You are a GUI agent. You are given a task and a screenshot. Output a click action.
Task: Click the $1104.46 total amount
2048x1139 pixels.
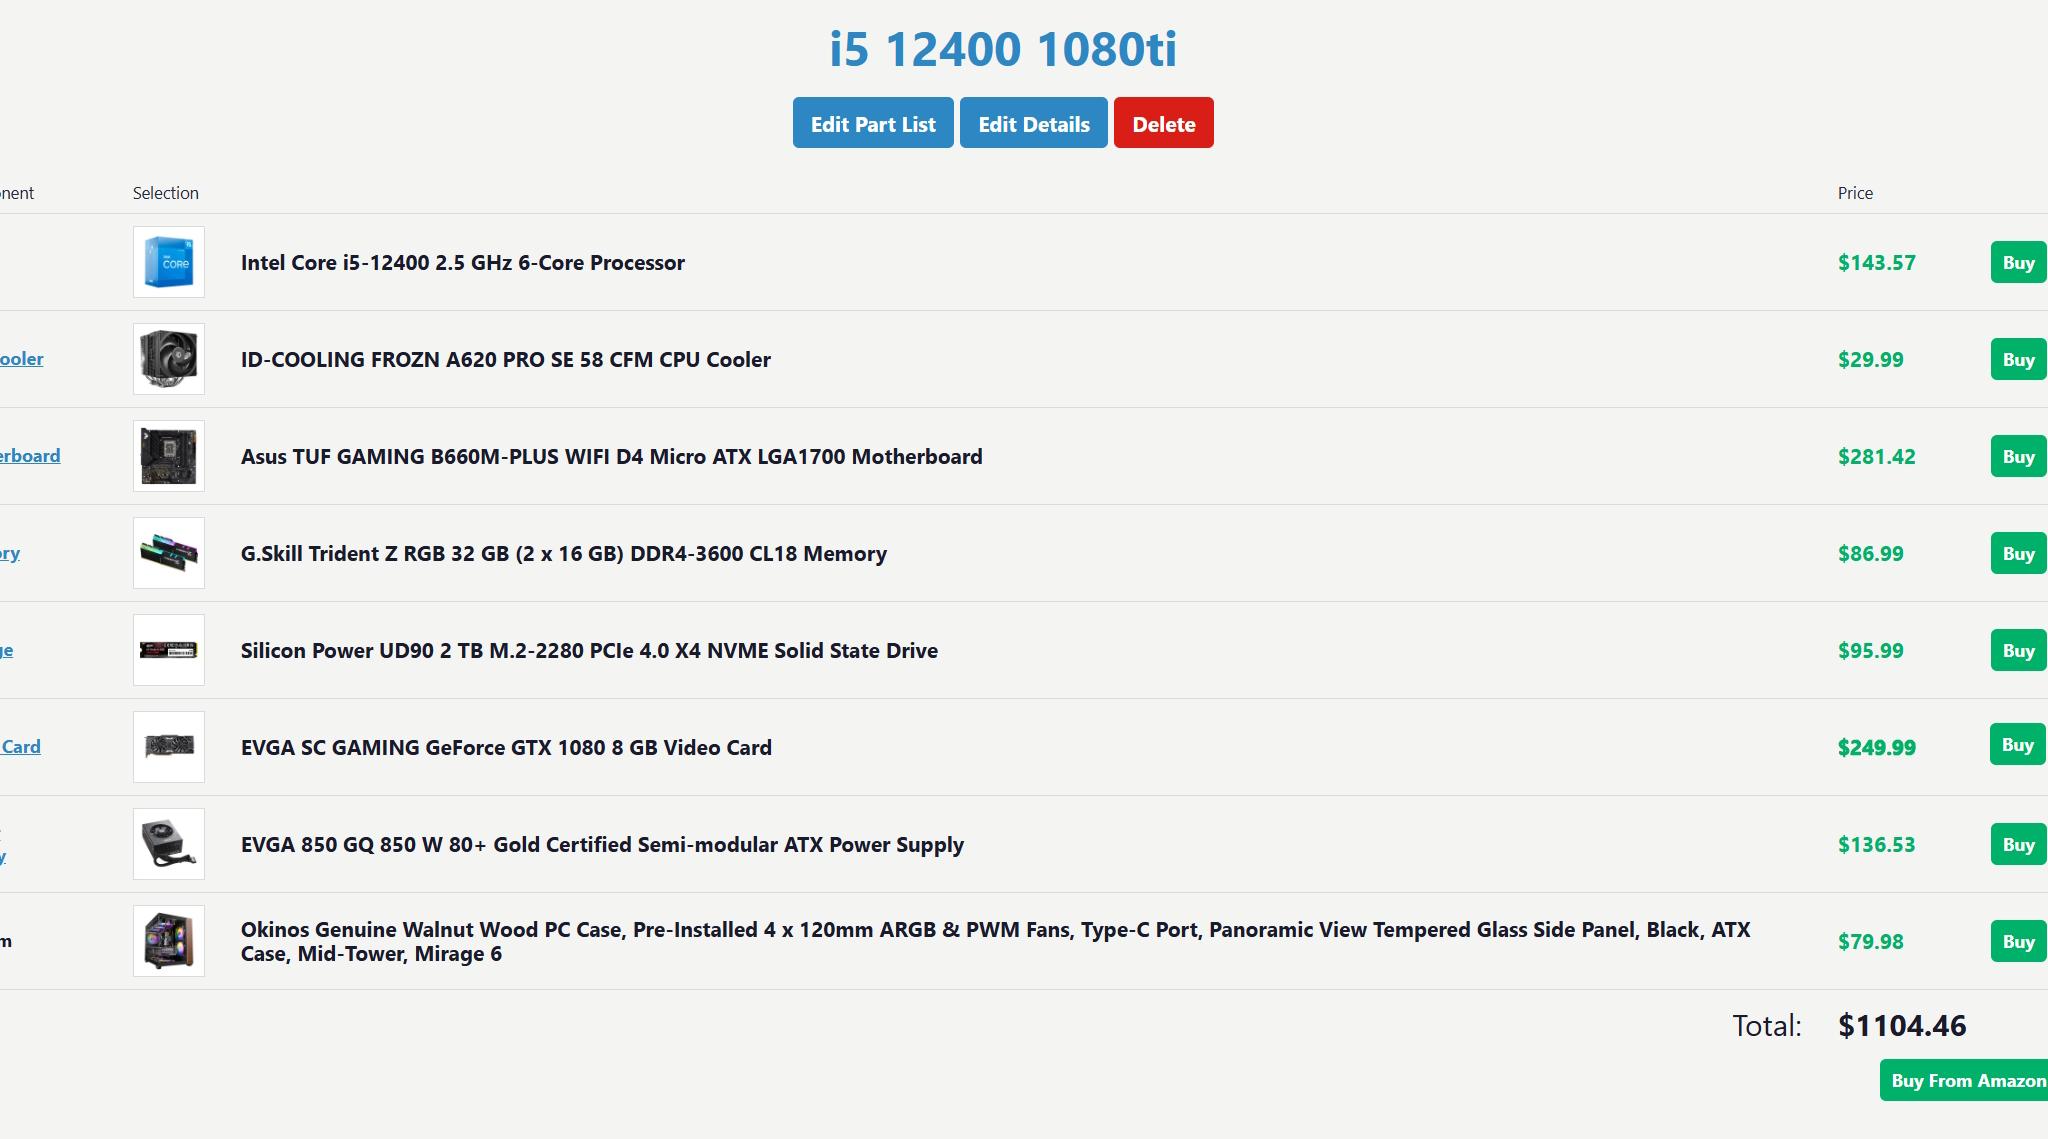tap(1902, 1025)
